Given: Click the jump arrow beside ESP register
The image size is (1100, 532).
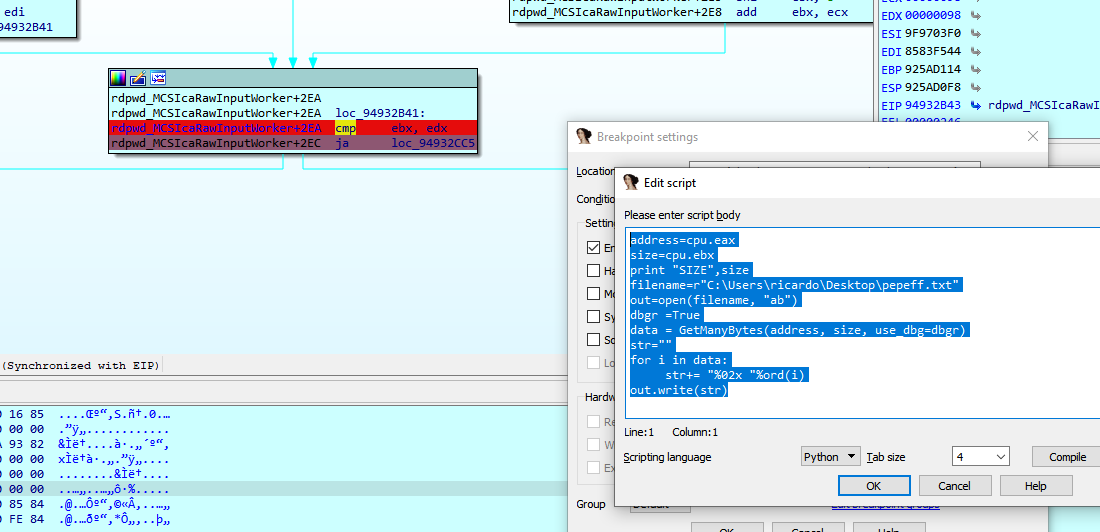Looking at the screenshot, I should coord(975,87).
